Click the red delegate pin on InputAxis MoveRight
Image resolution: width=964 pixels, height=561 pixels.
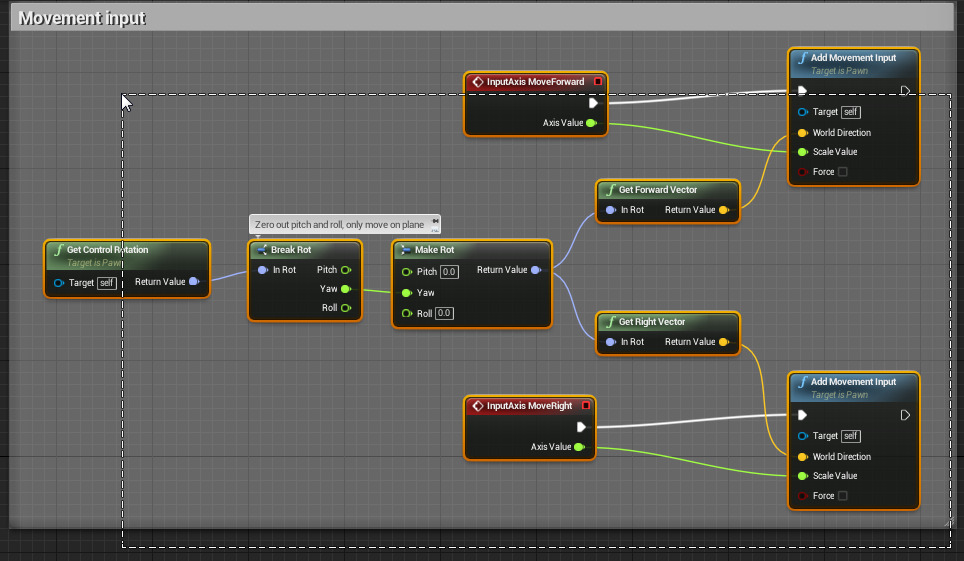click(x=585, y=406)
